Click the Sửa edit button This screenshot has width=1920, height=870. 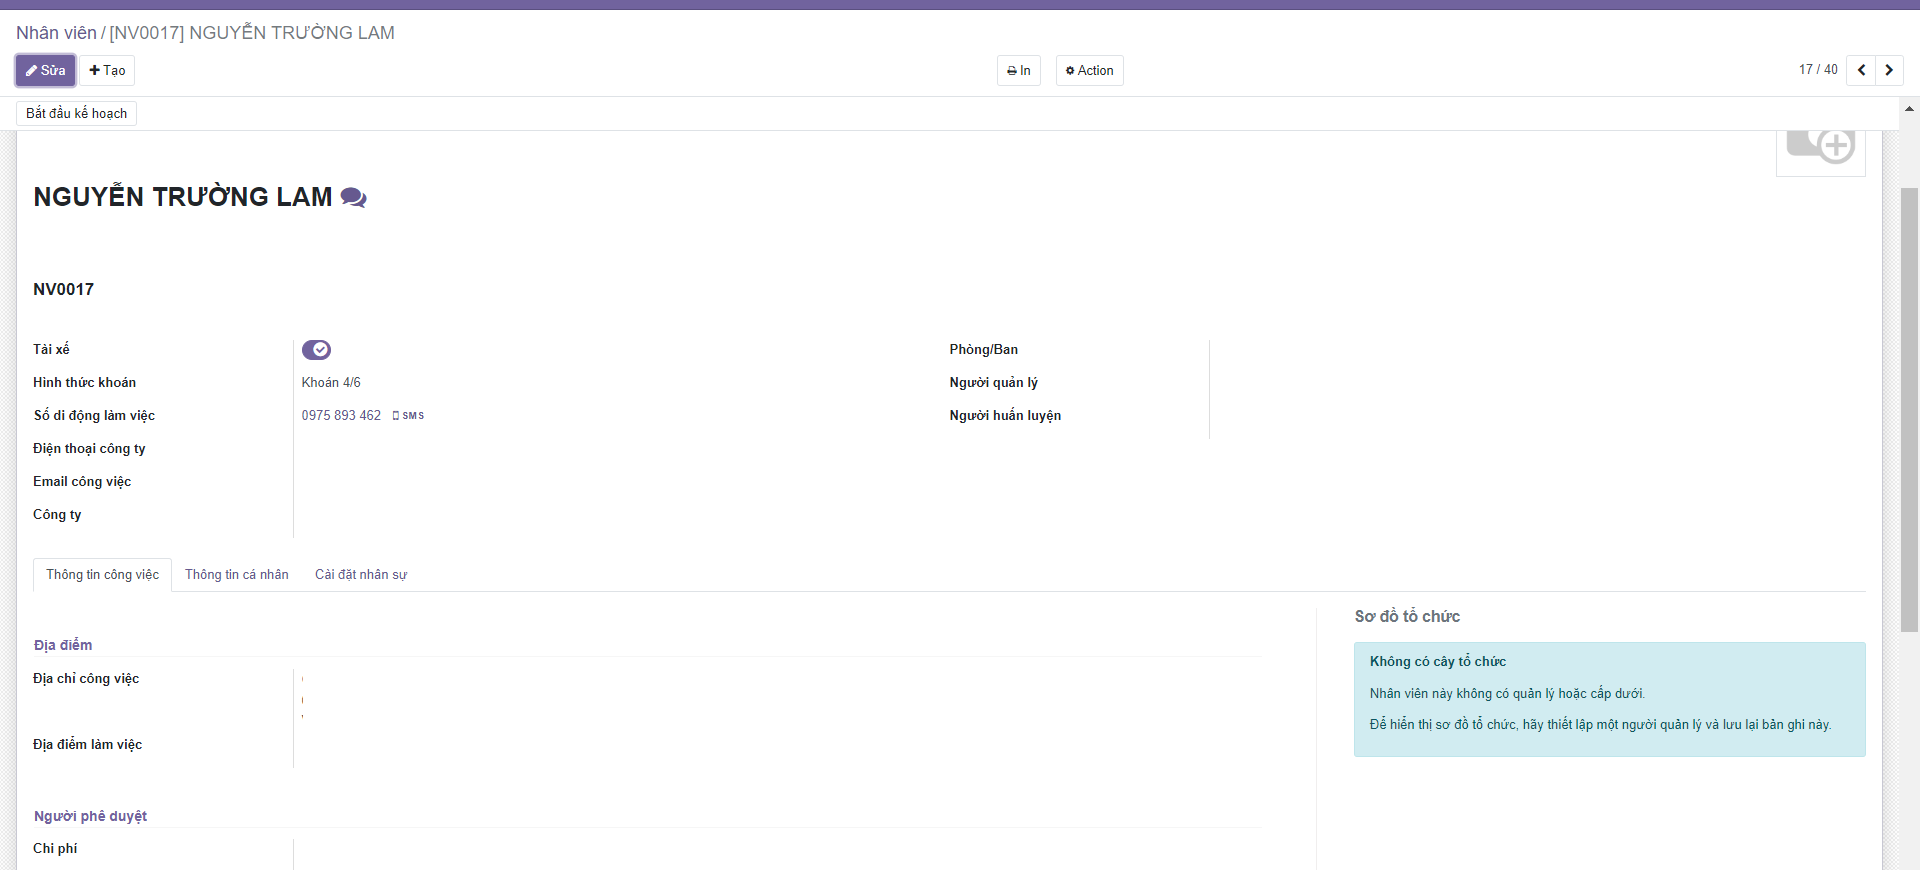coord(45,70)
